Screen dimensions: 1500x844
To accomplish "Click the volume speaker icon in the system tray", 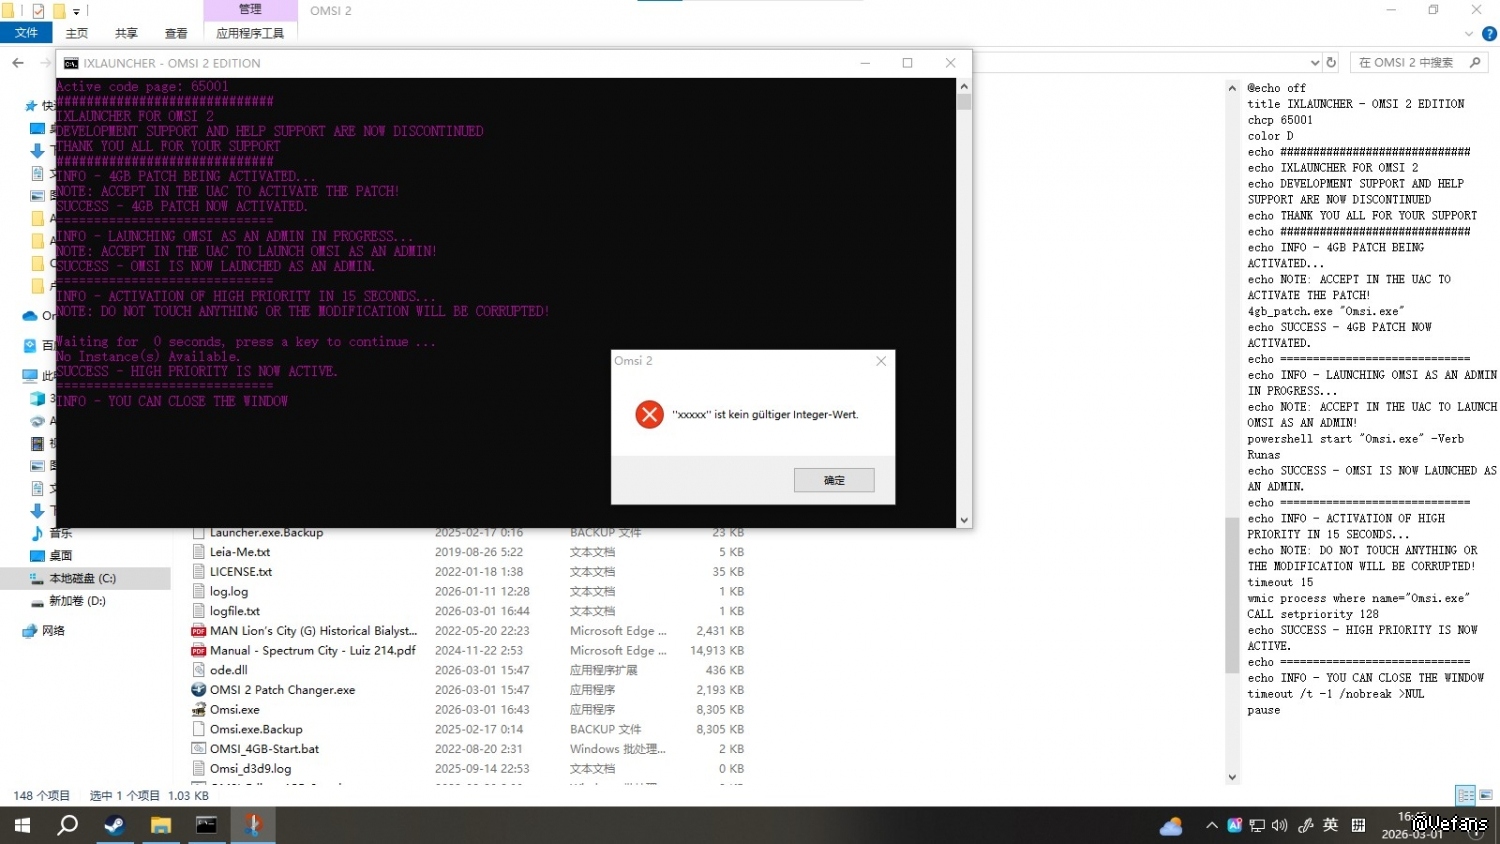I will (1280, 826).
